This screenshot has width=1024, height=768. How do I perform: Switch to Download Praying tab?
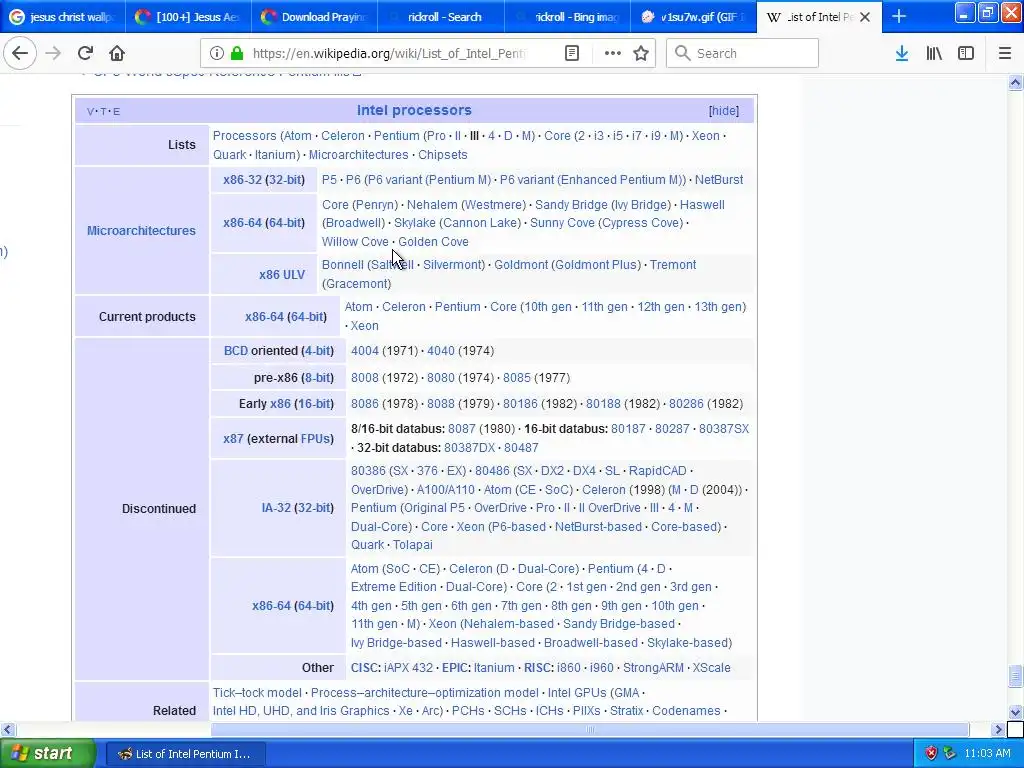[314, 16]
